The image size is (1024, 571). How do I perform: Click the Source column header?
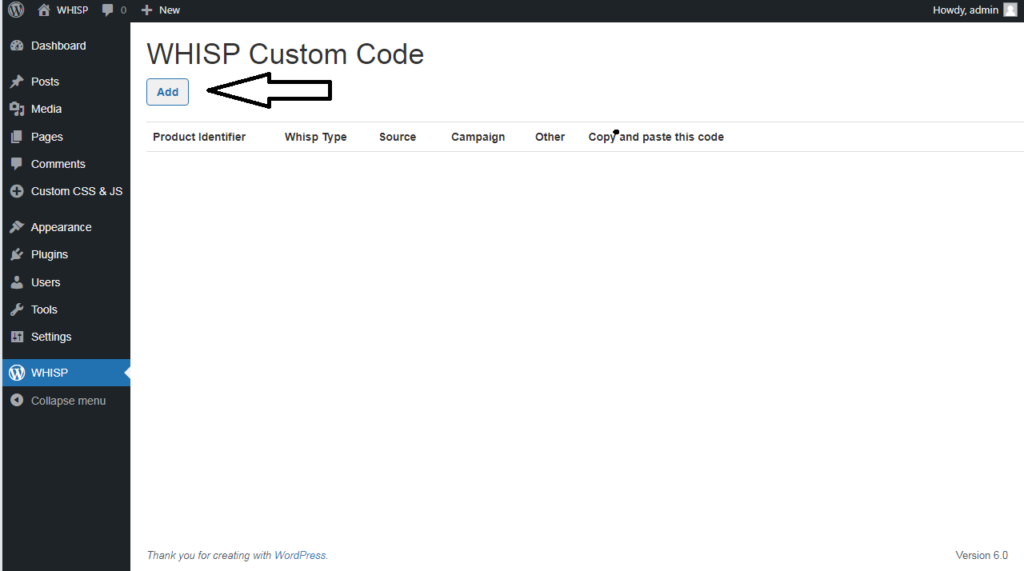[398, 137]
